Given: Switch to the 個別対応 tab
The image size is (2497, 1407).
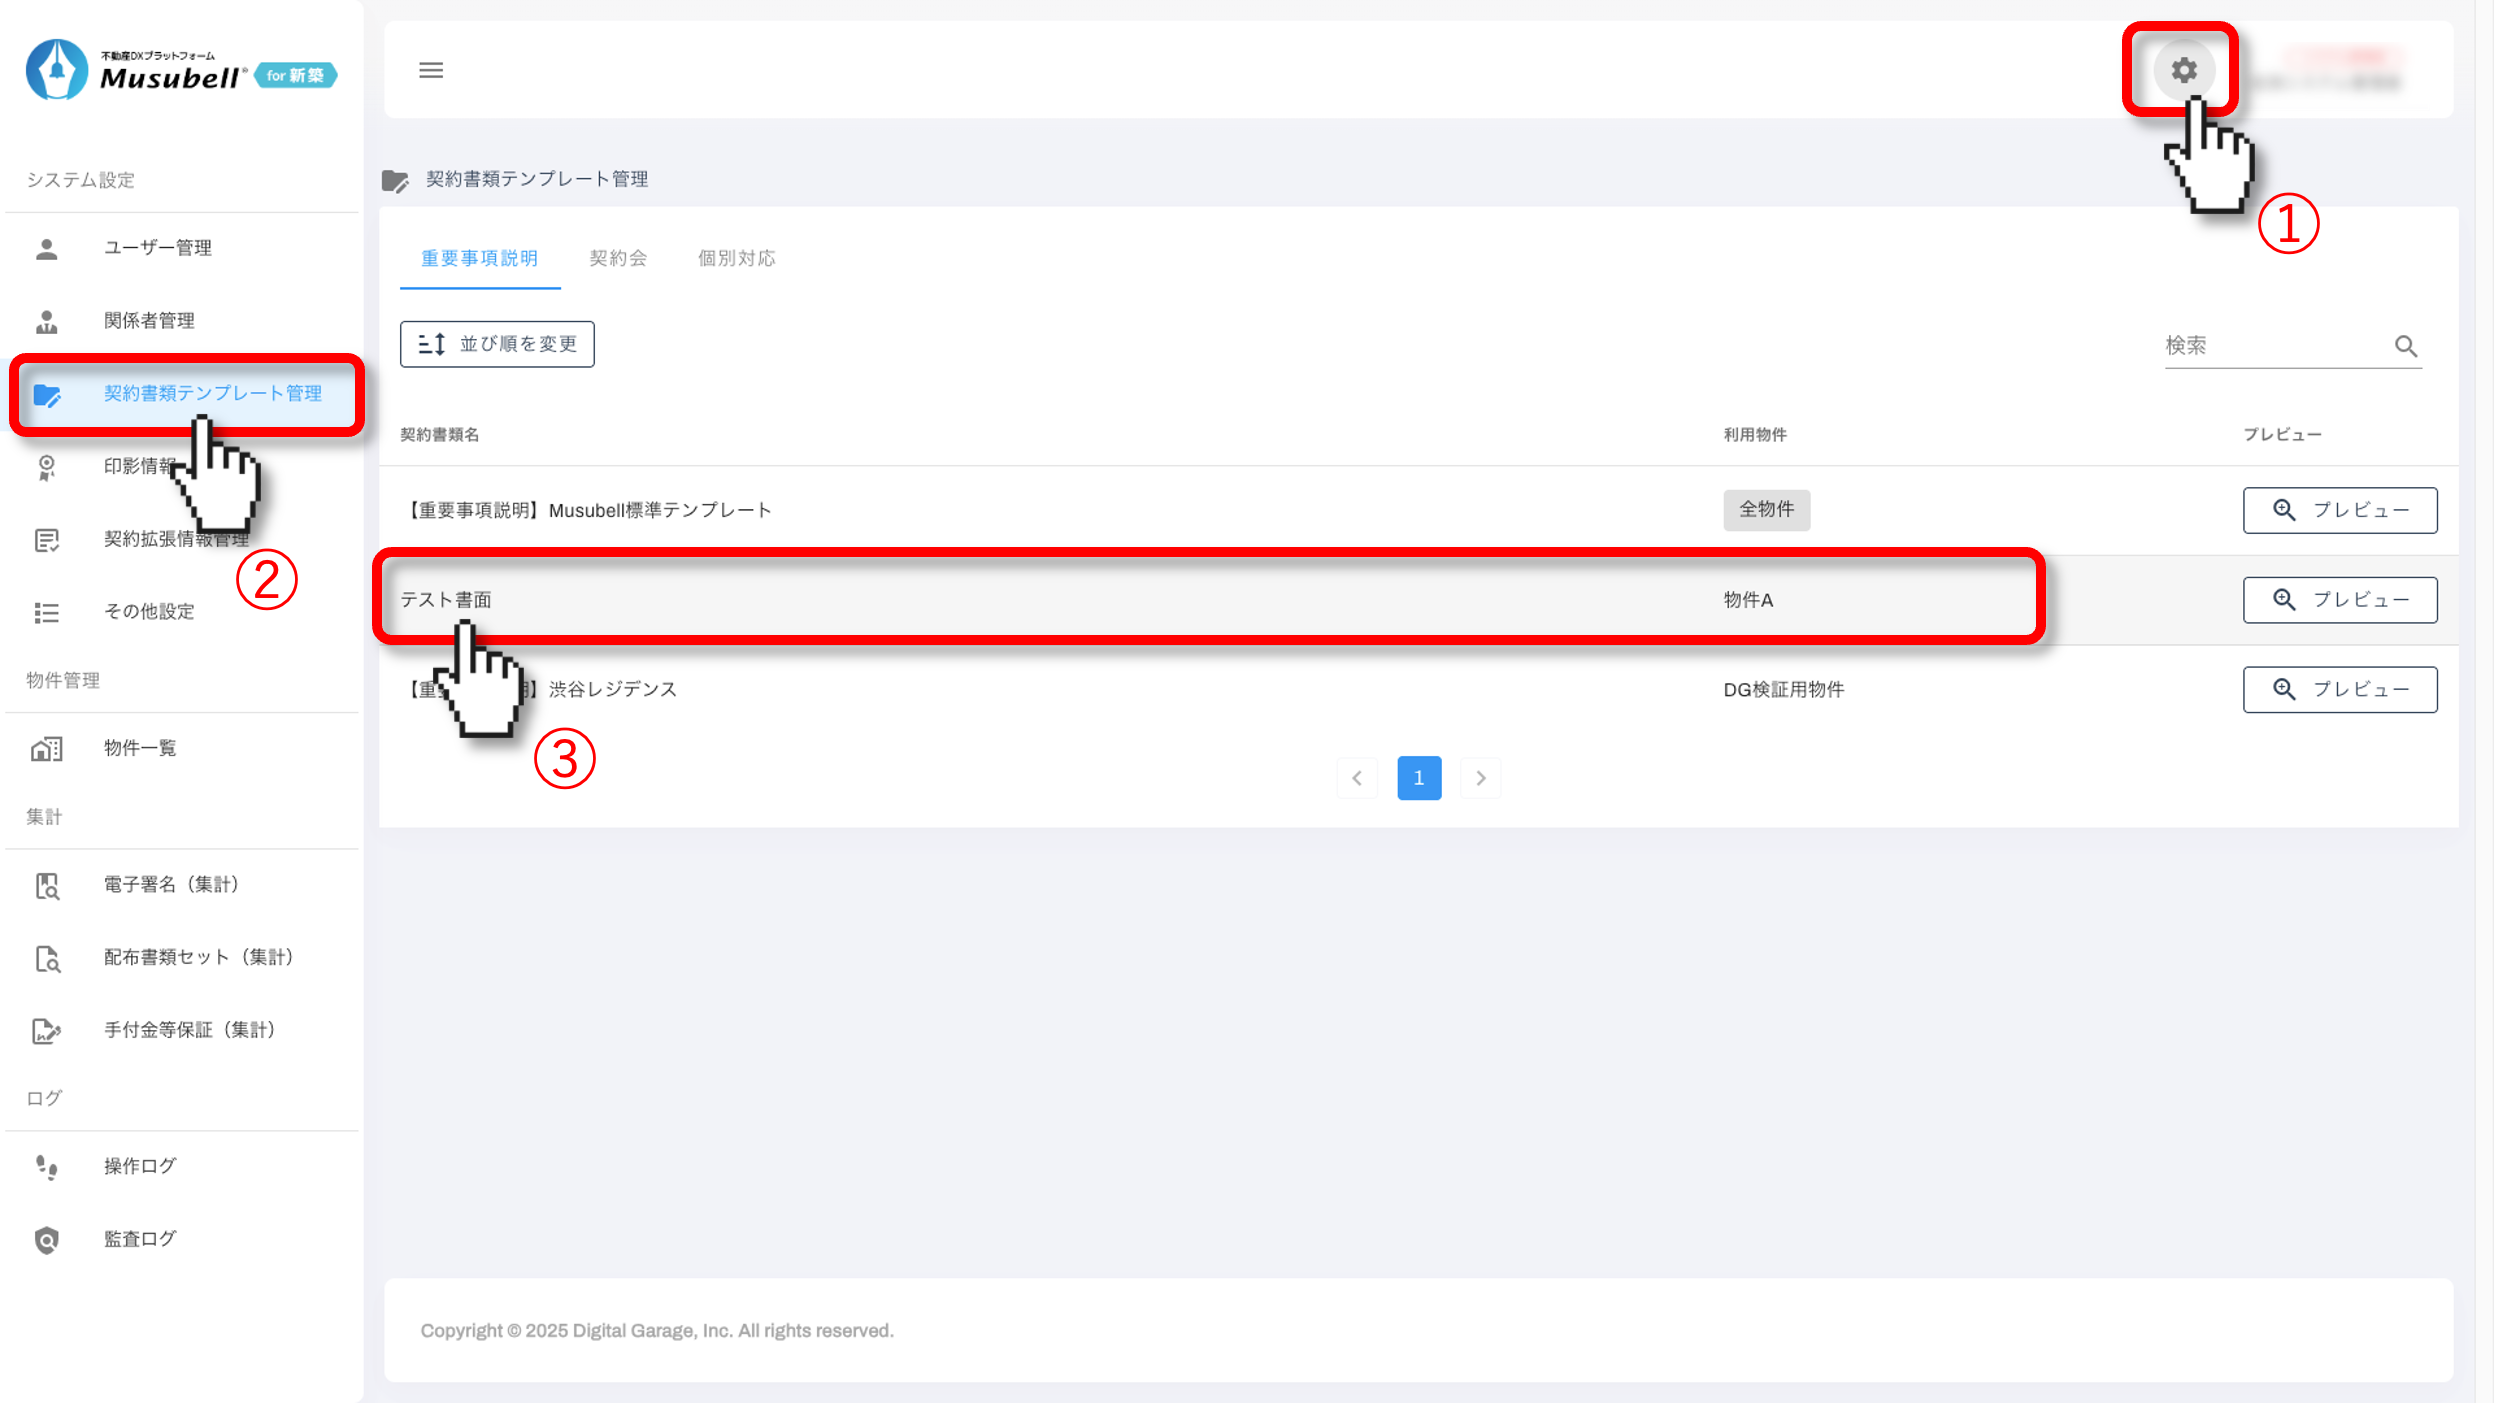Looking at the screenshot, I should (x=736, y=258).
